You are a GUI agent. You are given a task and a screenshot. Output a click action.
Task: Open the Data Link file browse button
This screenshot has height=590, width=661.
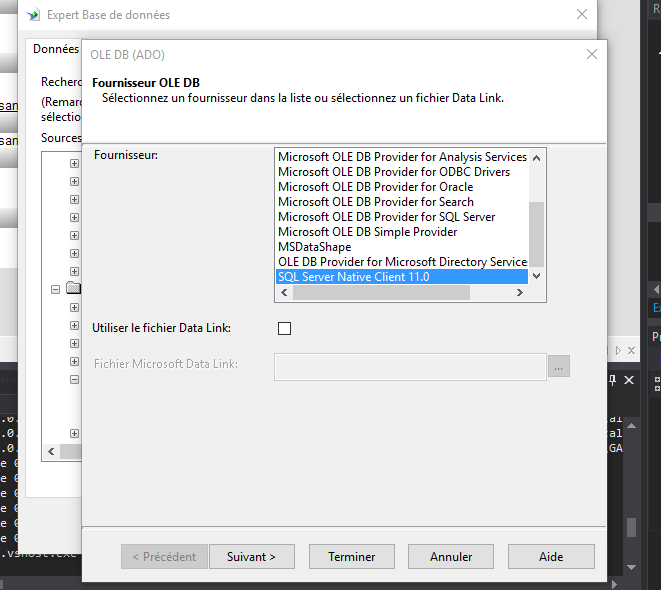(x=559, y=366)
